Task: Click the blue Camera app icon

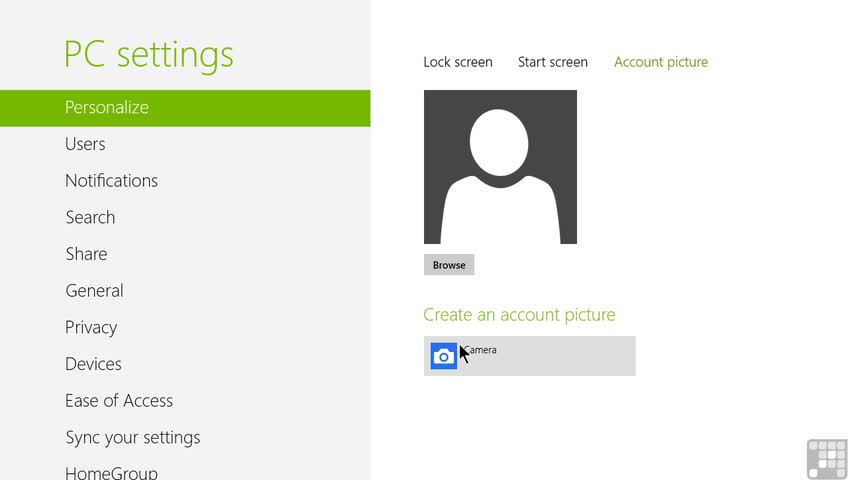Action: (443, 356)
